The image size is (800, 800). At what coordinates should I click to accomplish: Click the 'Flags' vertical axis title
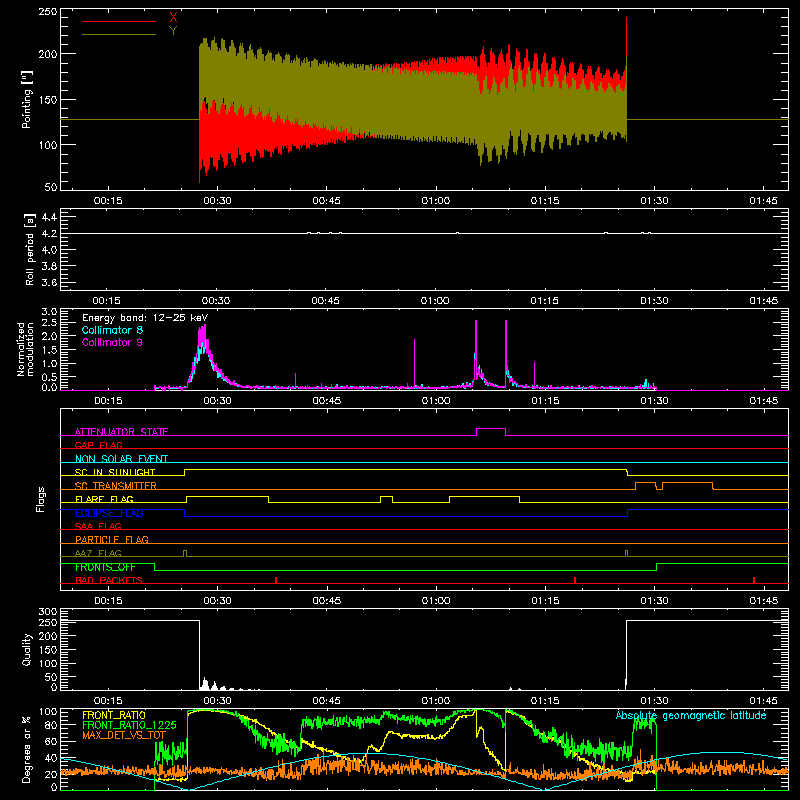40,499
